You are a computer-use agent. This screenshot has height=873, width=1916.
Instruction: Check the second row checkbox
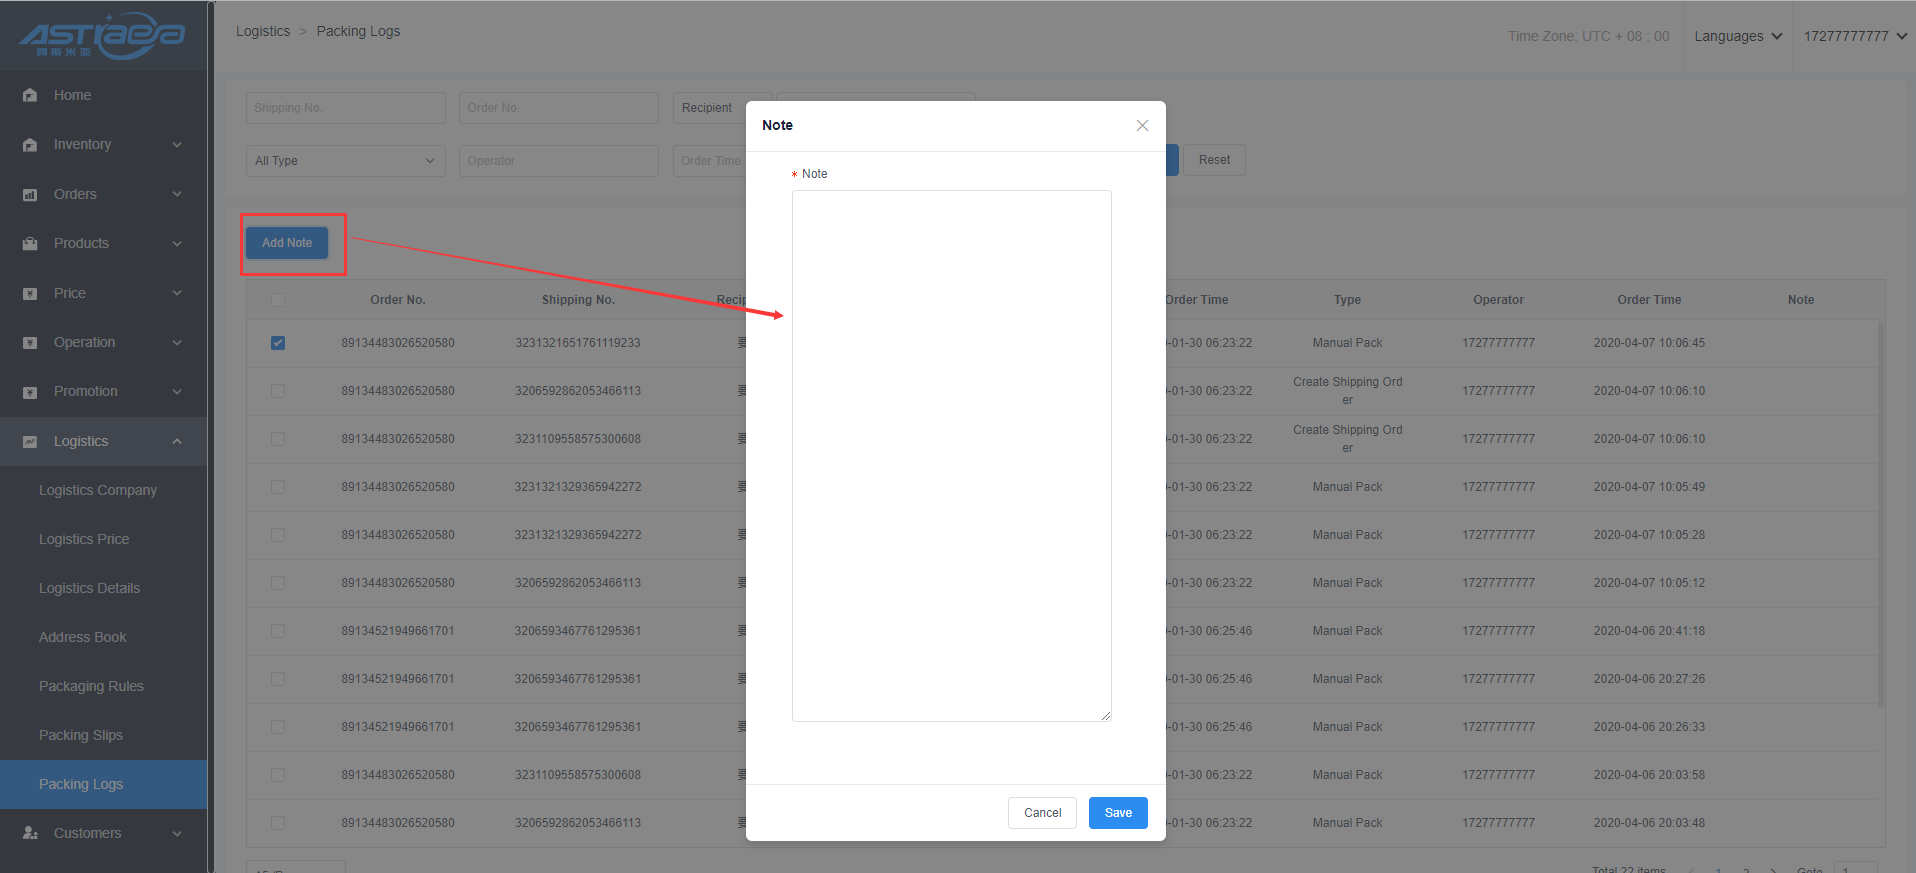278,391
